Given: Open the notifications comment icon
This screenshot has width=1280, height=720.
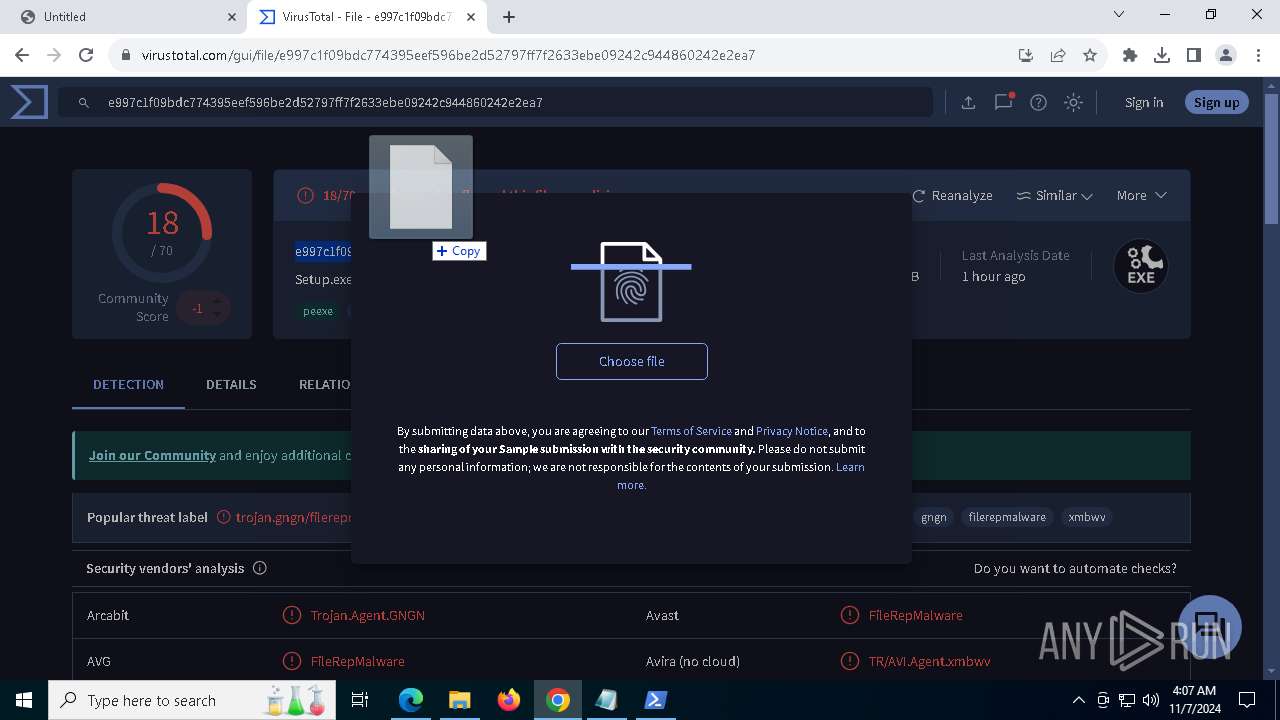Looking at the screenshot, I should tap(1003, 102).
